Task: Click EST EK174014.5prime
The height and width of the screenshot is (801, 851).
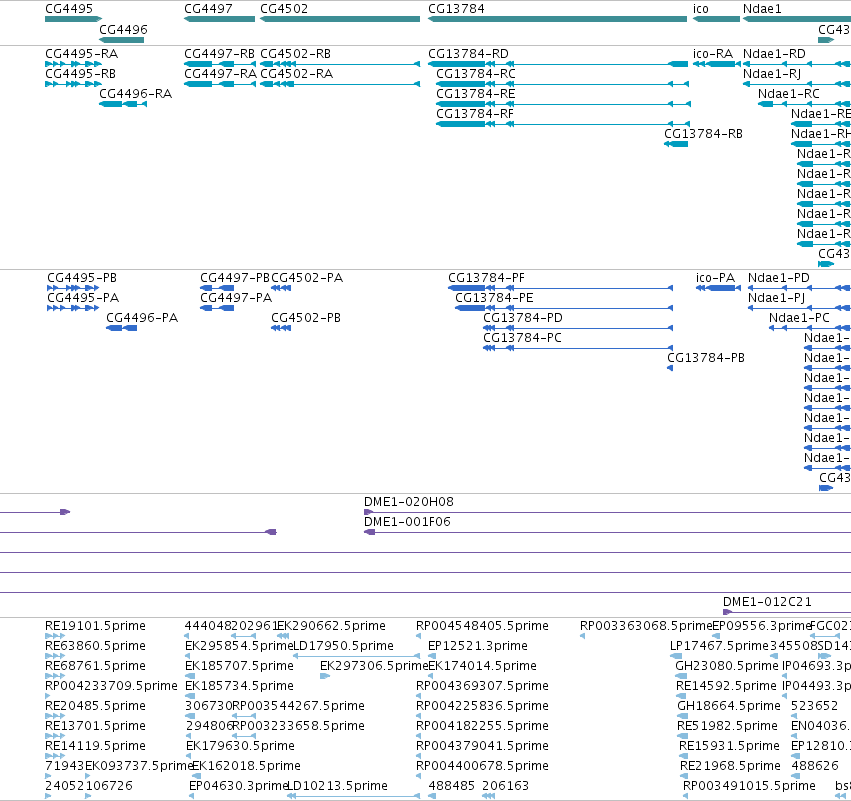Action: [x=482, y=666]
